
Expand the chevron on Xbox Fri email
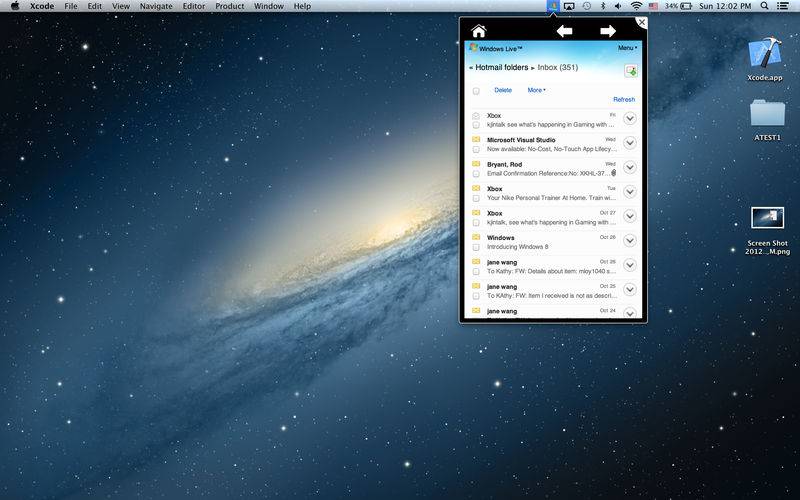point(630,118)
